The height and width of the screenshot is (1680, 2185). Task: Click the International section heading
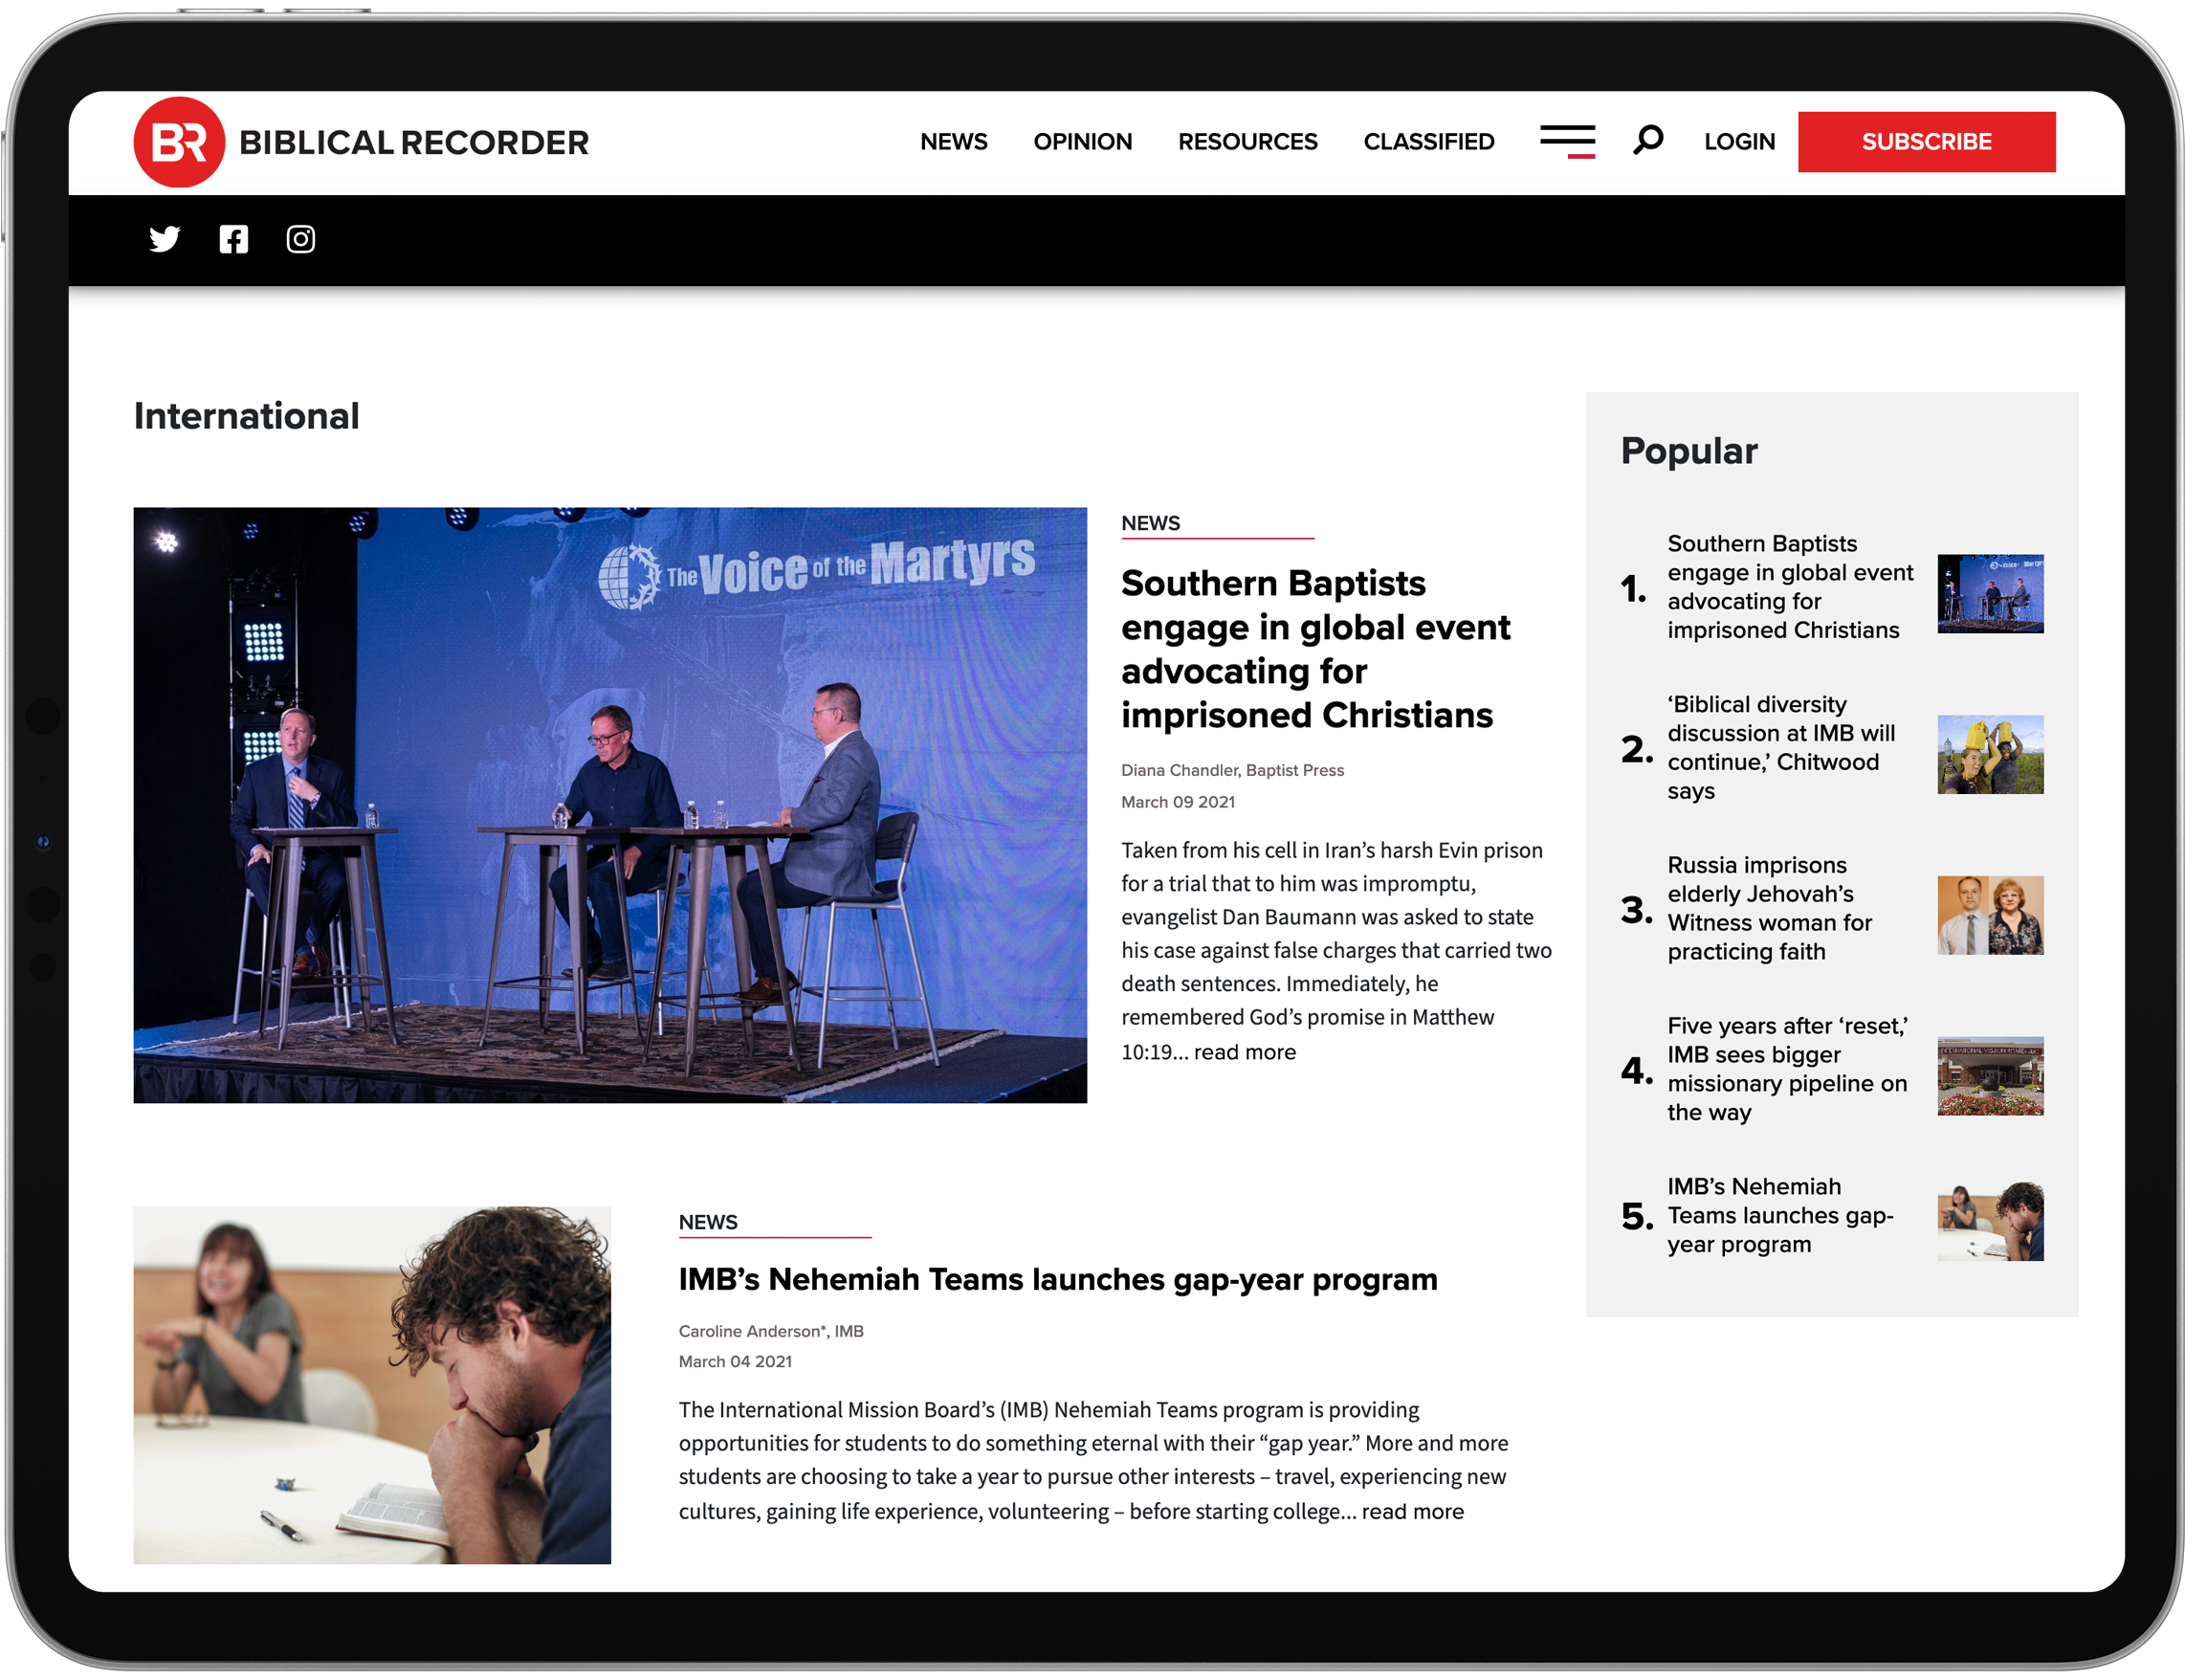[x=246, y=416]
